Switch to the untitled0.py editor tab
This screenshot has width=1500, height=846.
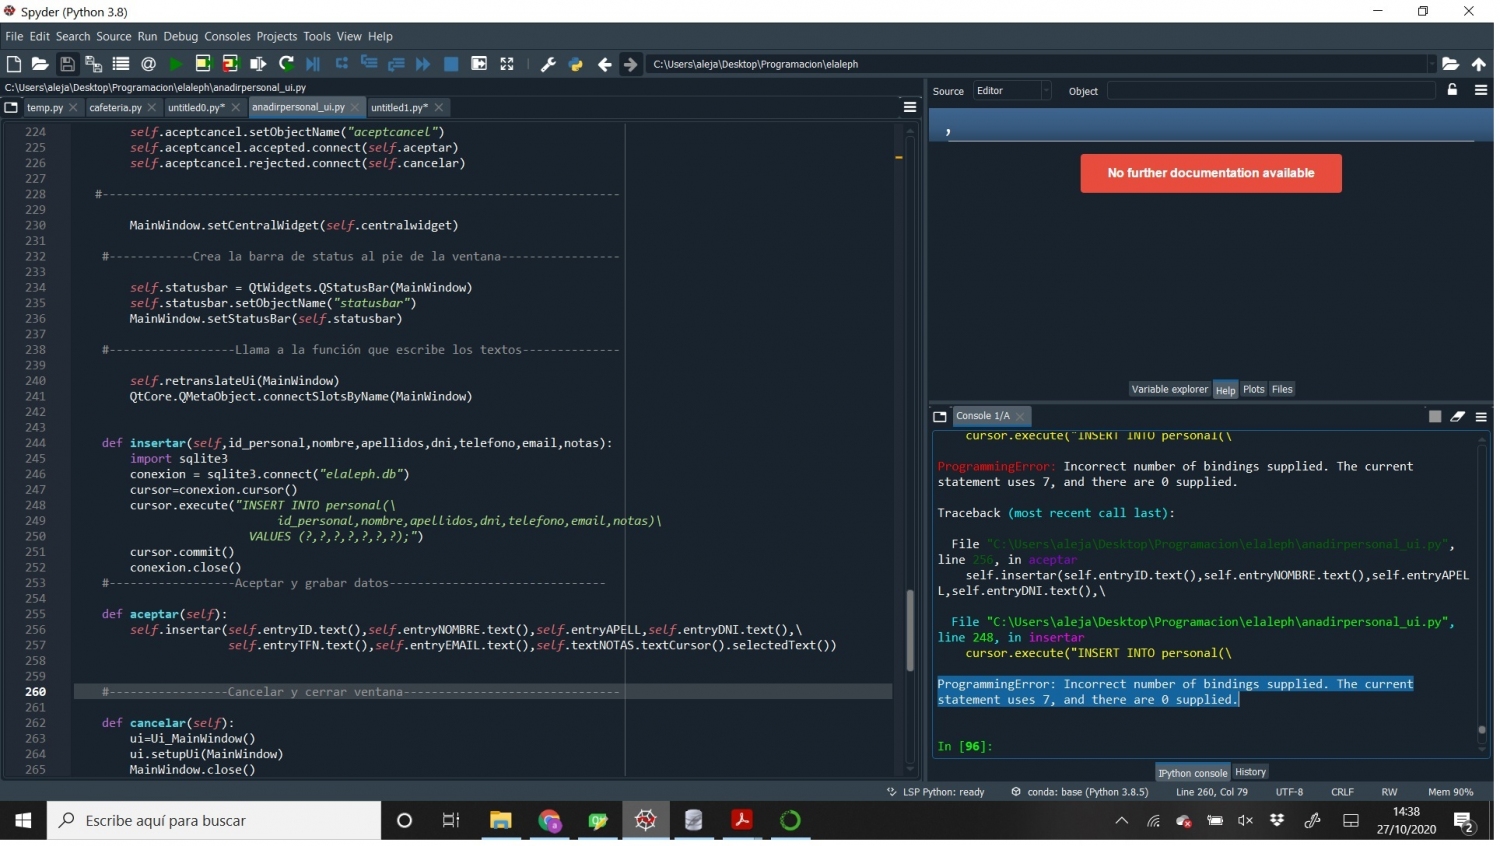196,107
